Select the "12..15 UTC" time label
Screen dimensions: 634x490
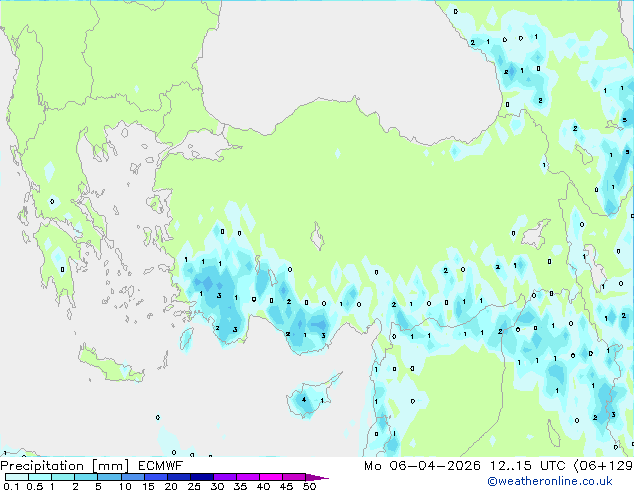527,466
